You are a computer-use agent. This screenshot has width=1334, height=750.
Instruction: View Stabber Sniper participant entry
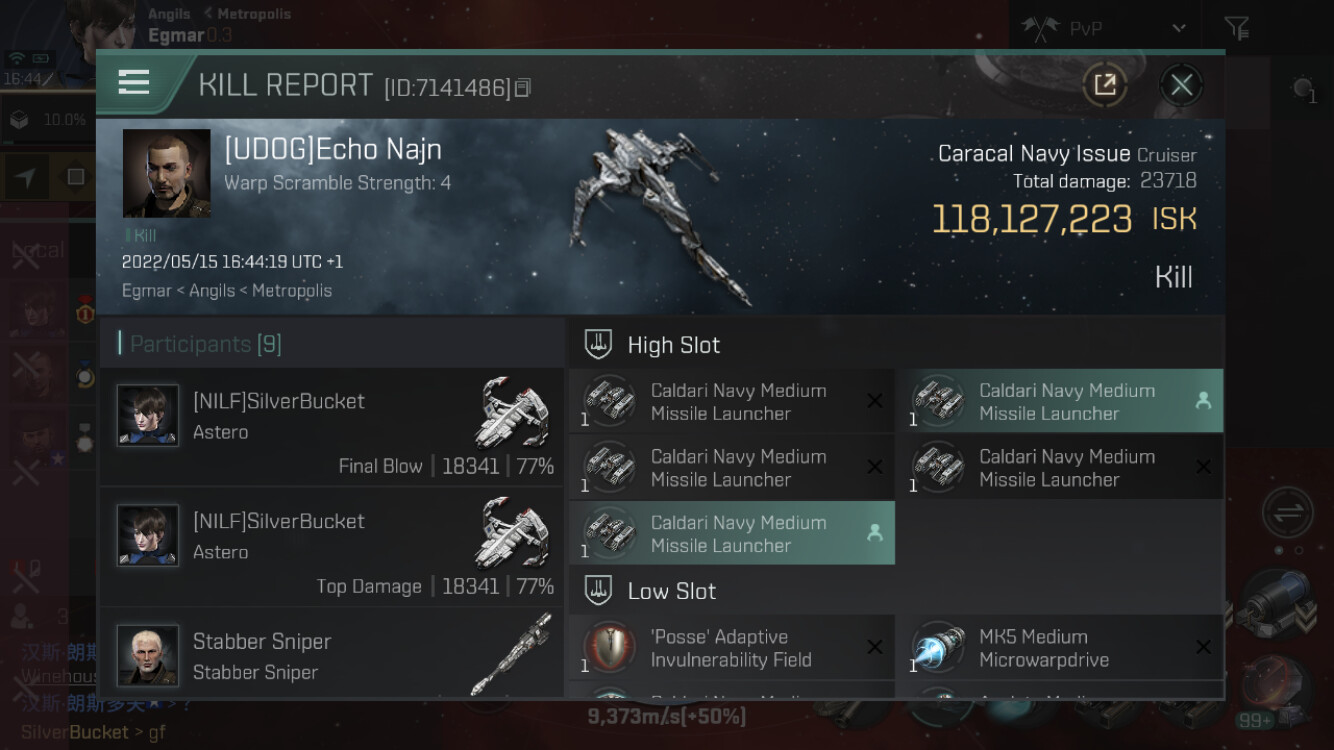(331, 653)
